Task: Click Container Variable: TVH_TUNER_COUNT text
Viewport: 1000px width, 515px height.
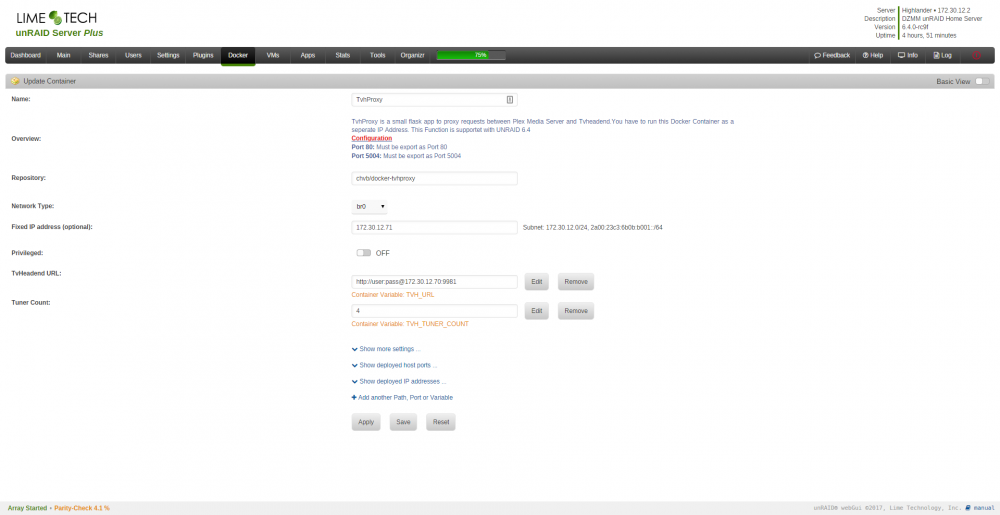Action: [410, 324]
